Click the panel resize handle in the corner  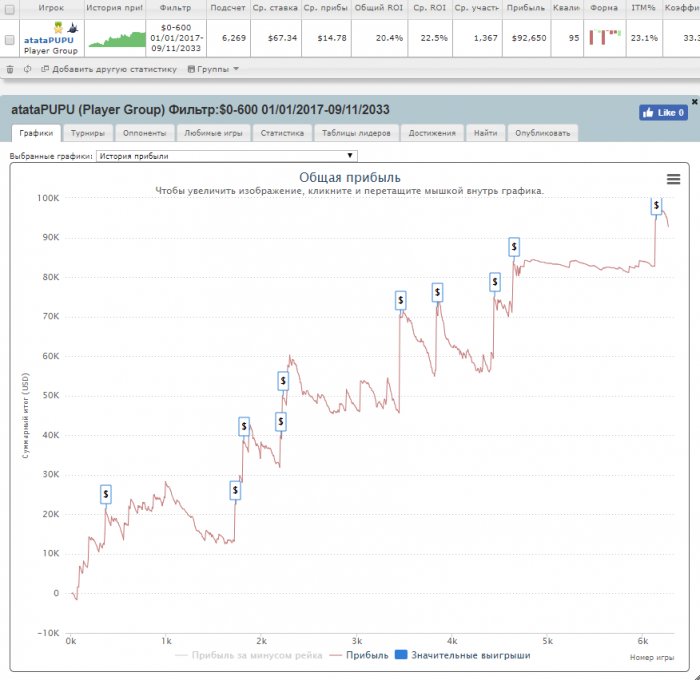696,676
